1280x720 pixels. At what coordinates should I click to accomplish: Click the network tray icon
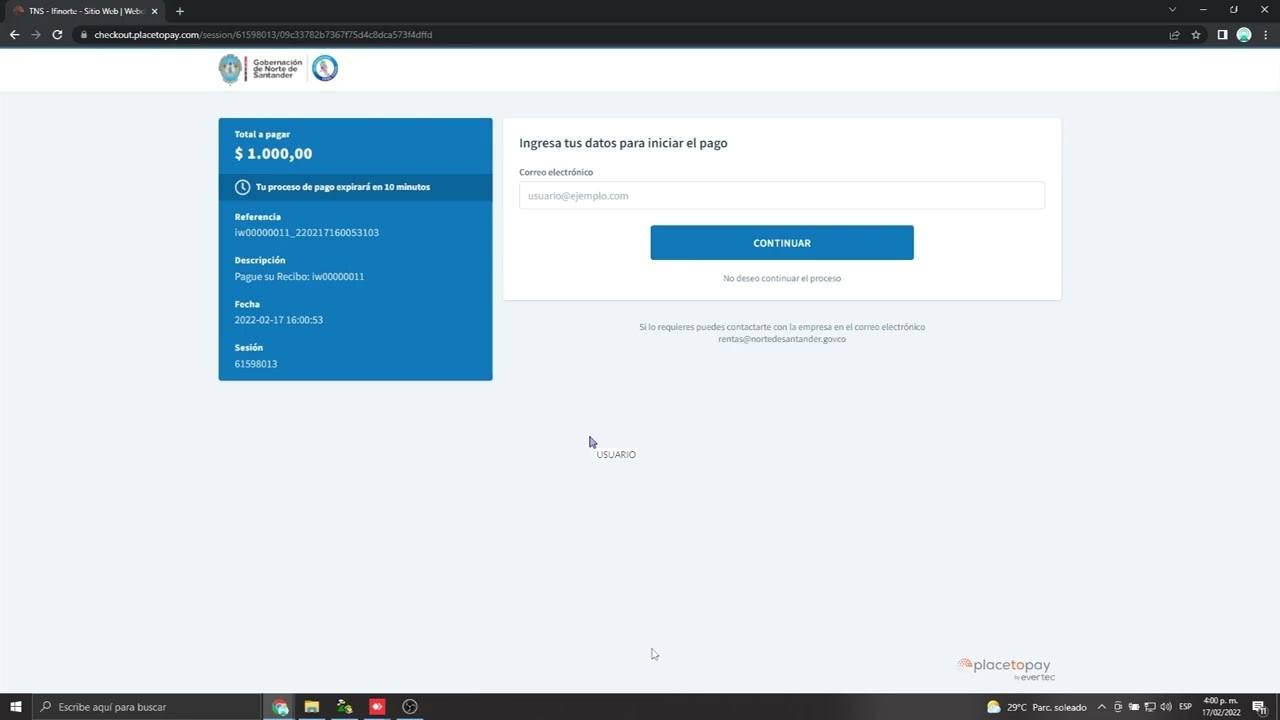[1150, 707]
